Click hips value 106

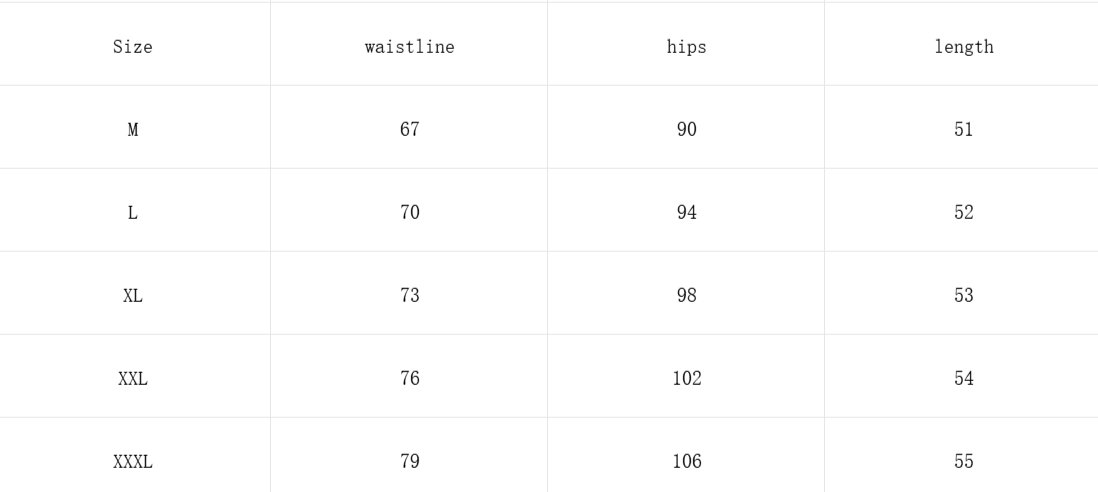686,462
